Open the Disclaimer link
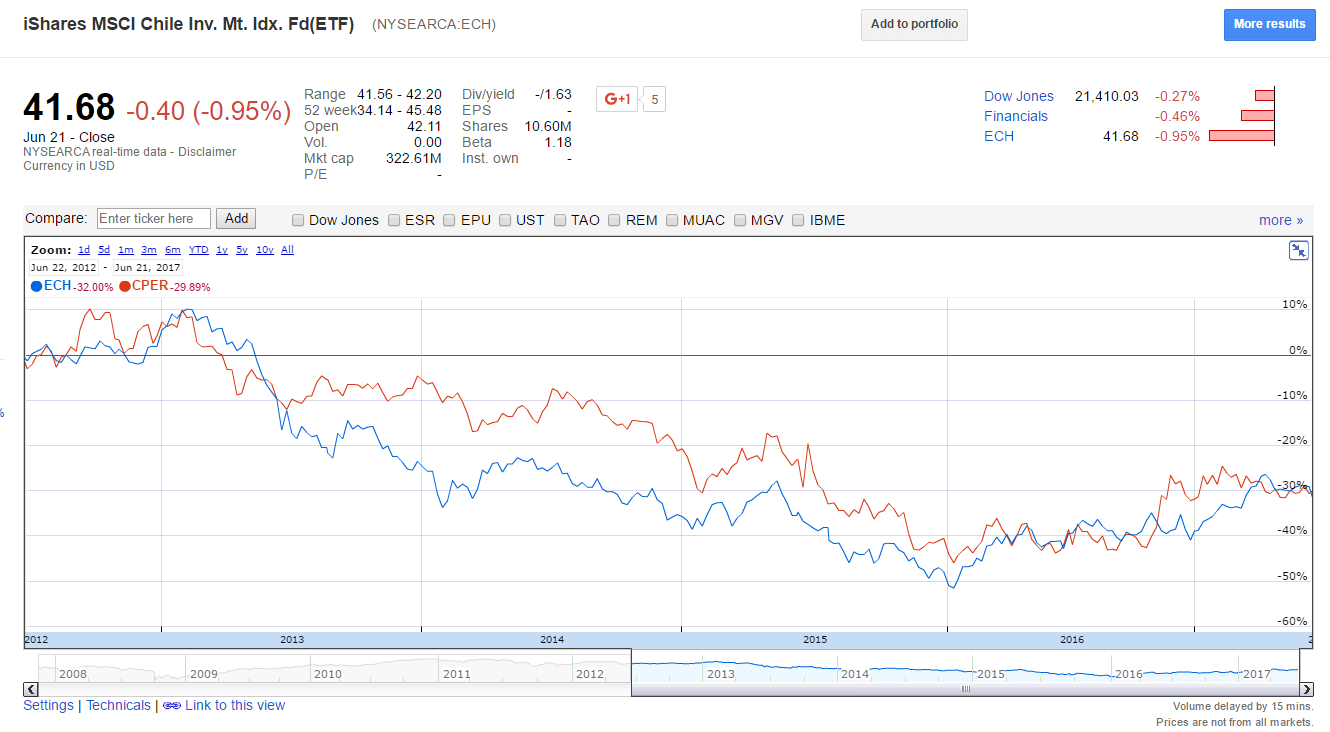This screenshot has width=1330, height=732. coord(207,152)
